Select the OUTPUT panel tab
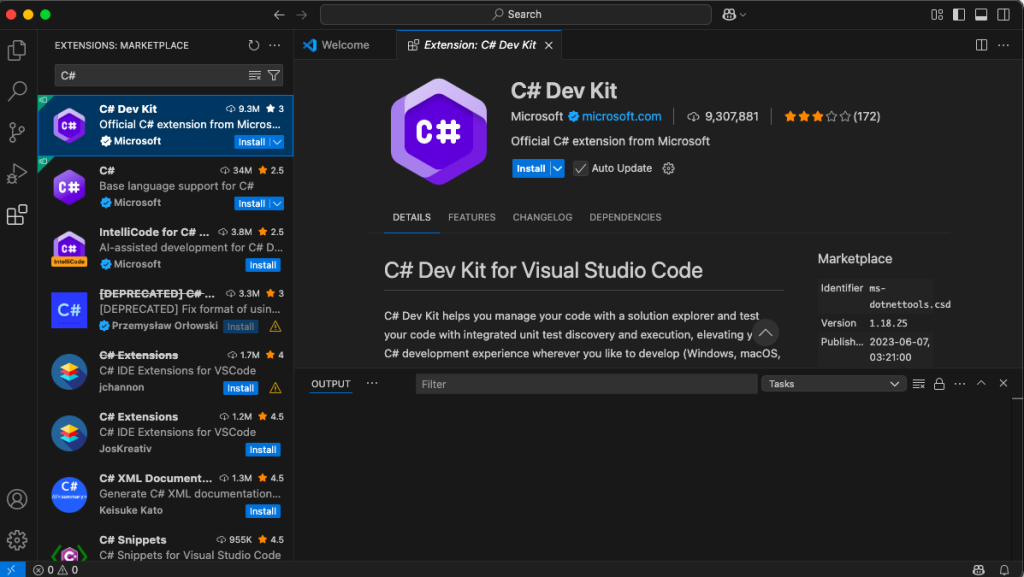Image resolution: width=1024 pixels, height=577 pixels. click(x=330, y=384)
